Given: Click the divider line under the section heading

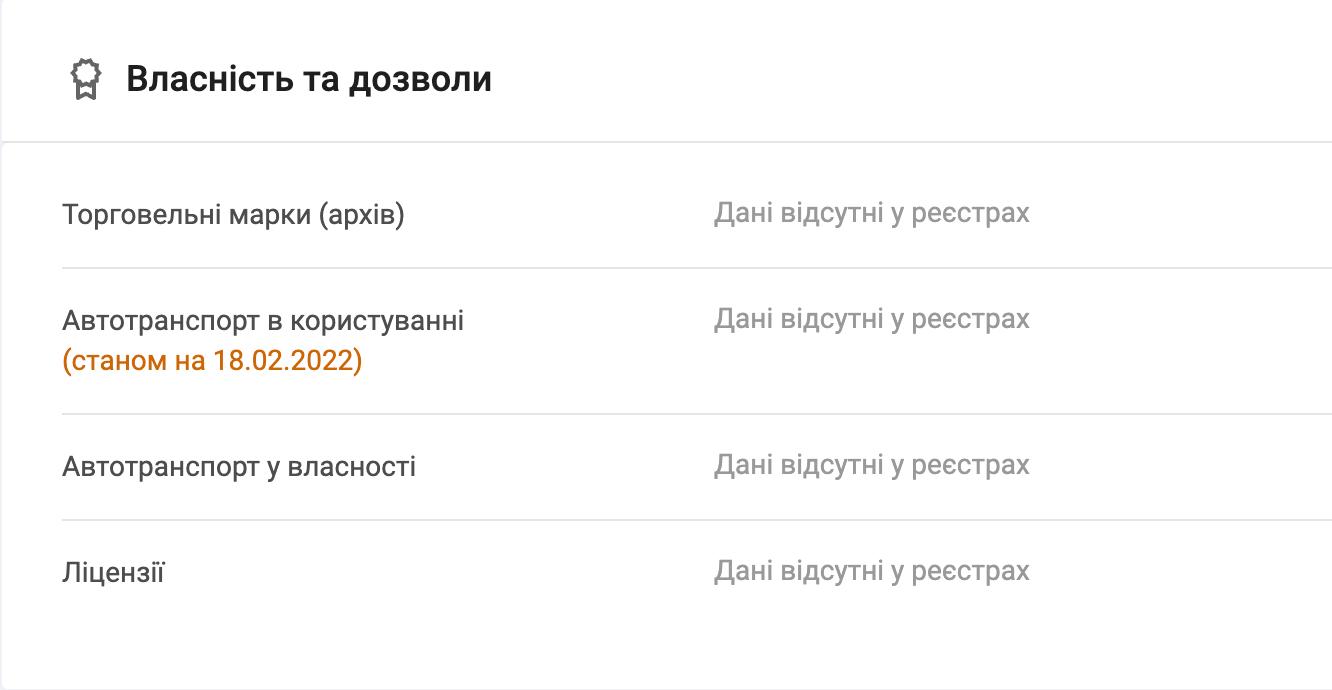Looking at the screenshot, I should tap(666, 142).
